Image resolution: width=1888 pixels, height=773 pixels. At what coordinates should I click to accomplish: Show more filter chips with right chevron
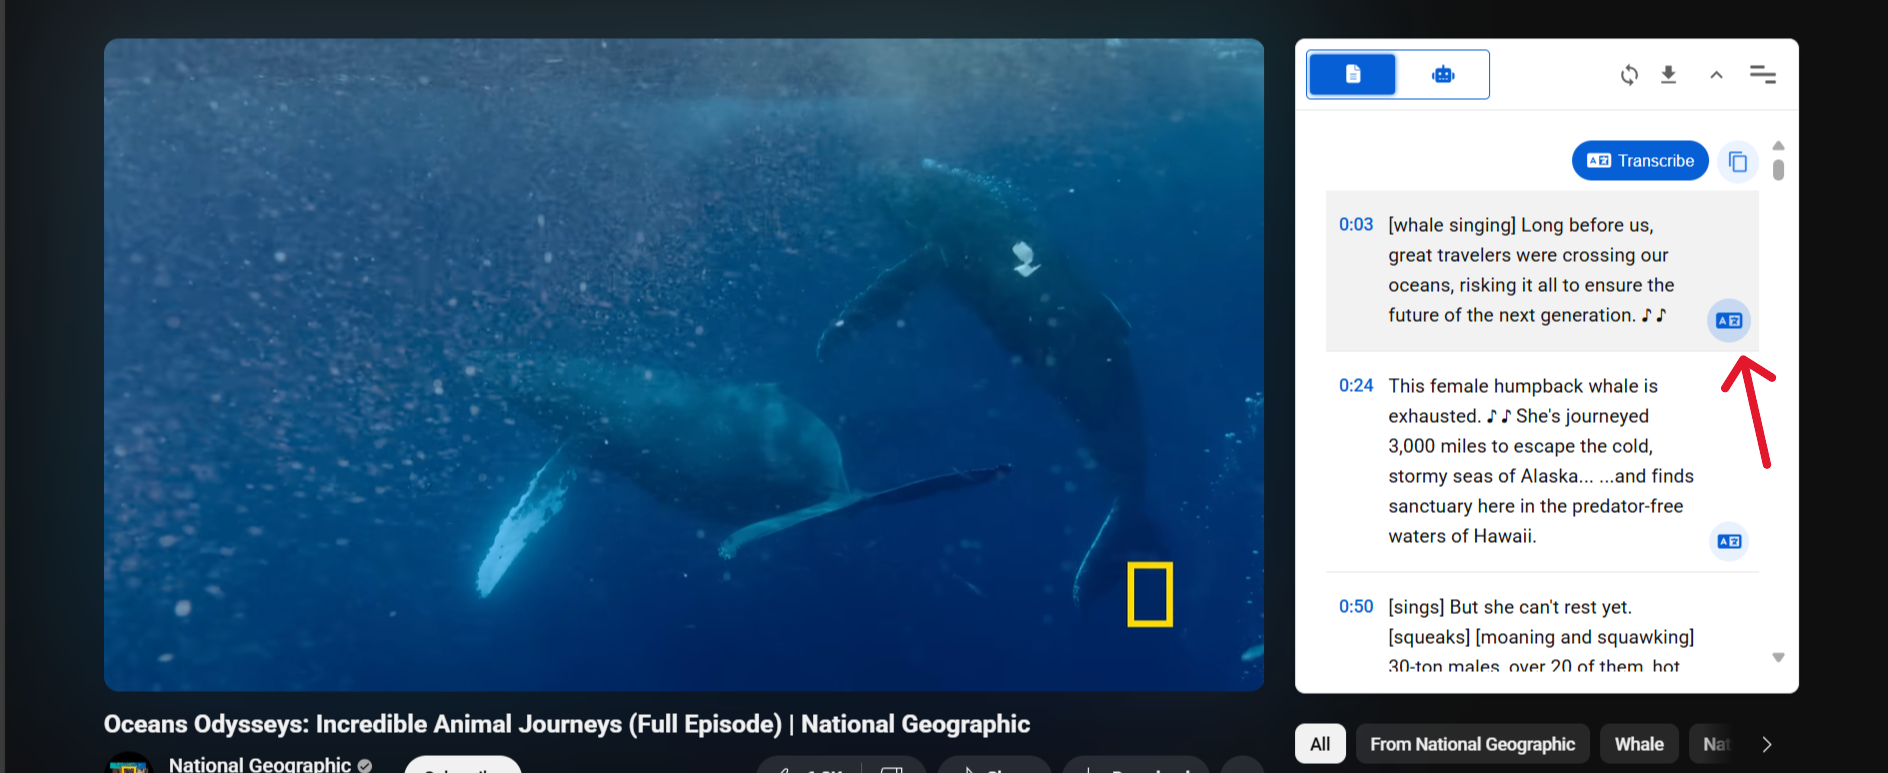(1767, 744)
